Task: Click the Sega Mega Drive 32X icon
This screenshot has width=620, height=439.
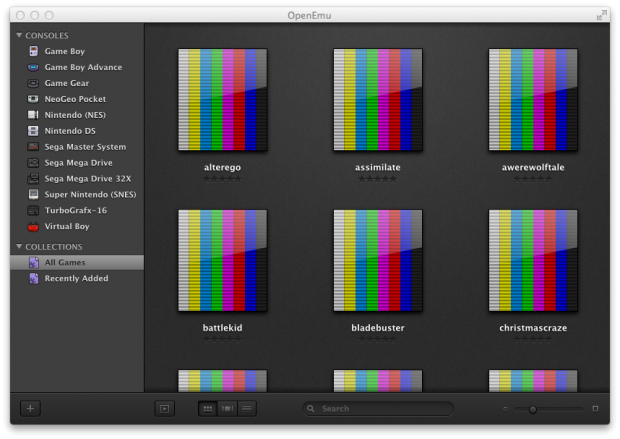Action: [33, 178]
